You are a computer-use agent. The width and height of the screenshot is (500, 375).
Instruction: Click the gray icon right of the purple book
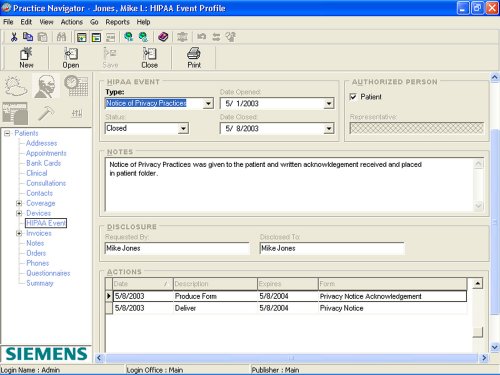pyautogui.click(x=182, y=37)
